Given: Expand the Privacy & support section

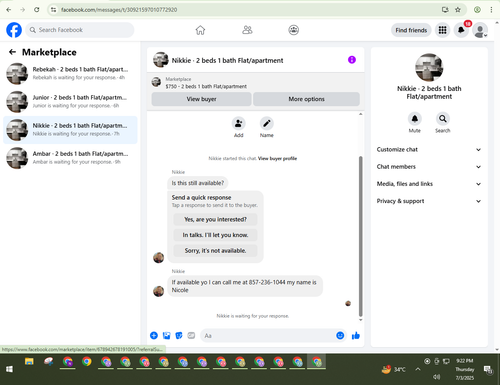Looking at the screenshot, I should click(x=429, y=201).
